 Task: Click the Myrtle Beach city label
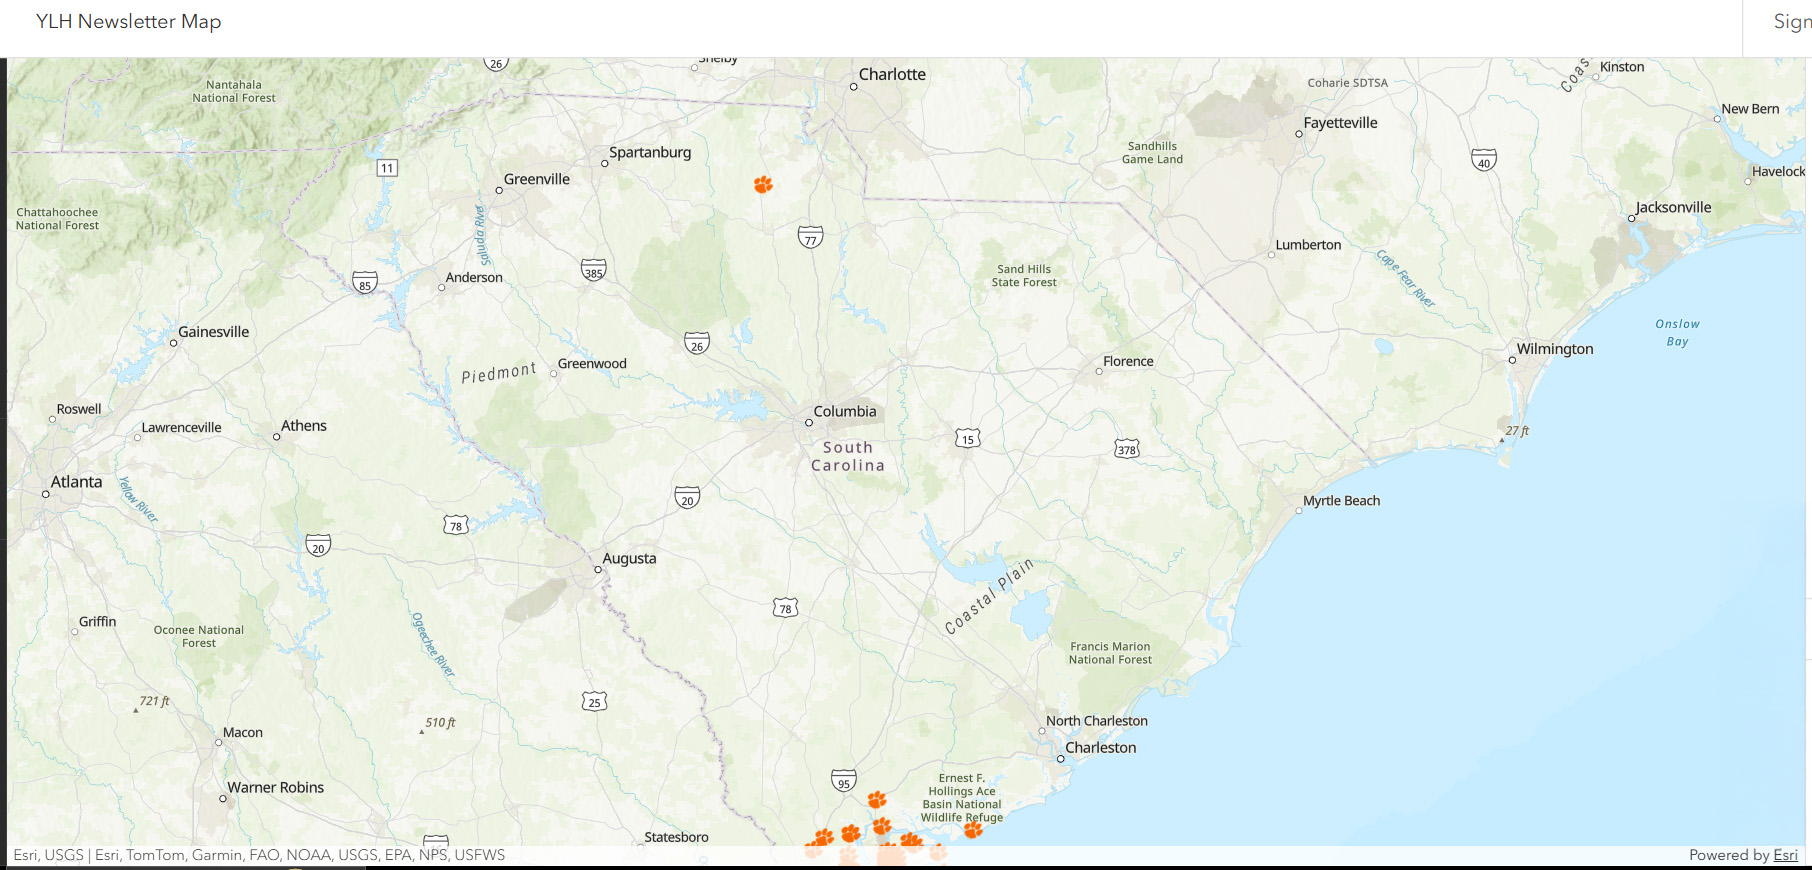(1341, 501)
